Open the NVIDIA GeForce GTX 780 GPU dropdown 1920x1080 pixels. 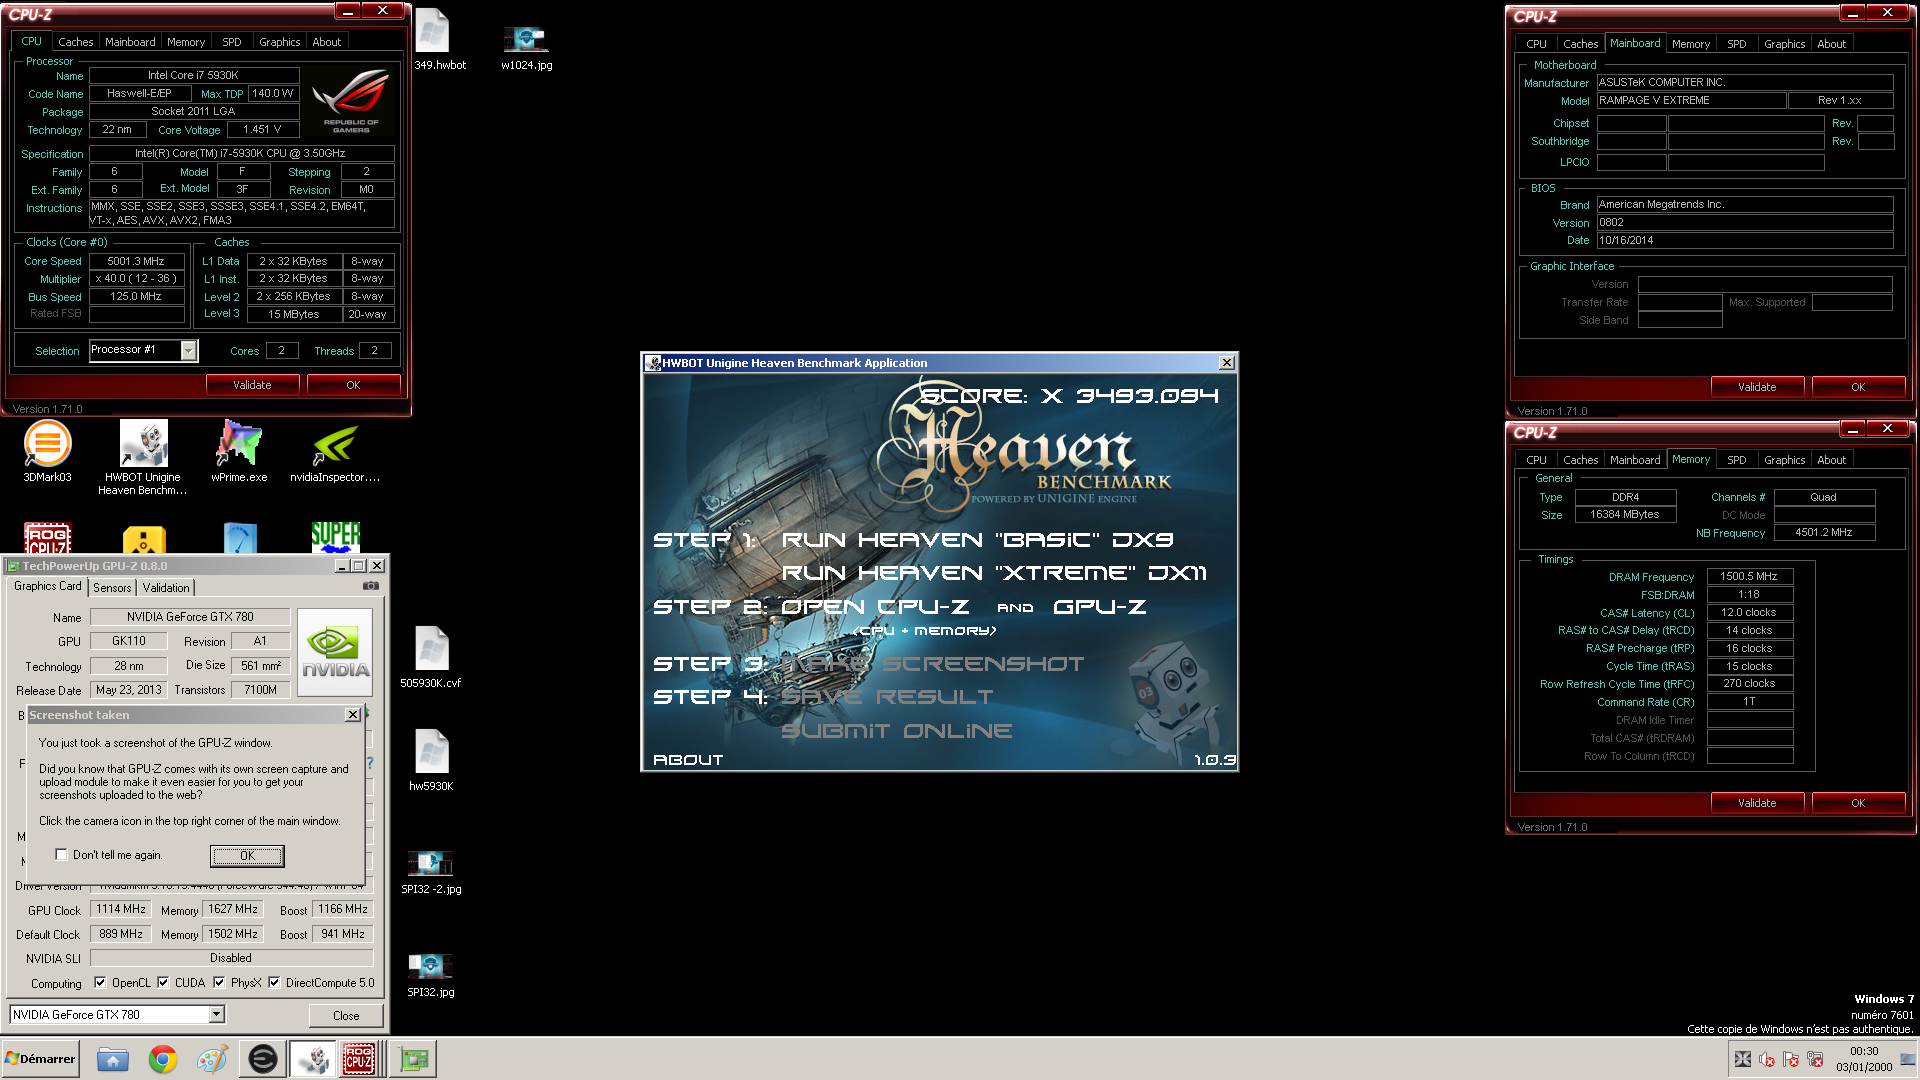click(216, 1014)
